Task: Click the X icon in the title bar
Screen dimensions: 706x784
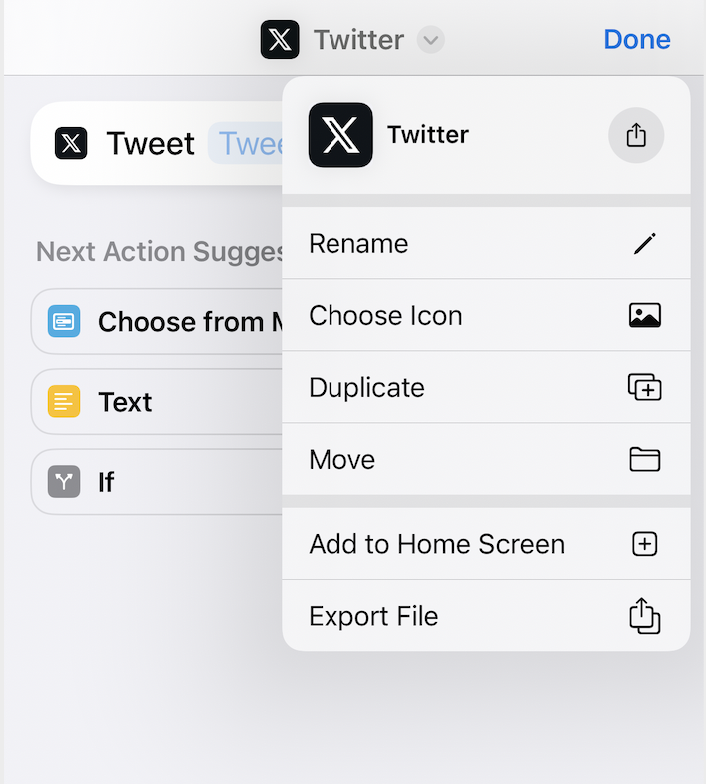Action: tap(280, 40)
